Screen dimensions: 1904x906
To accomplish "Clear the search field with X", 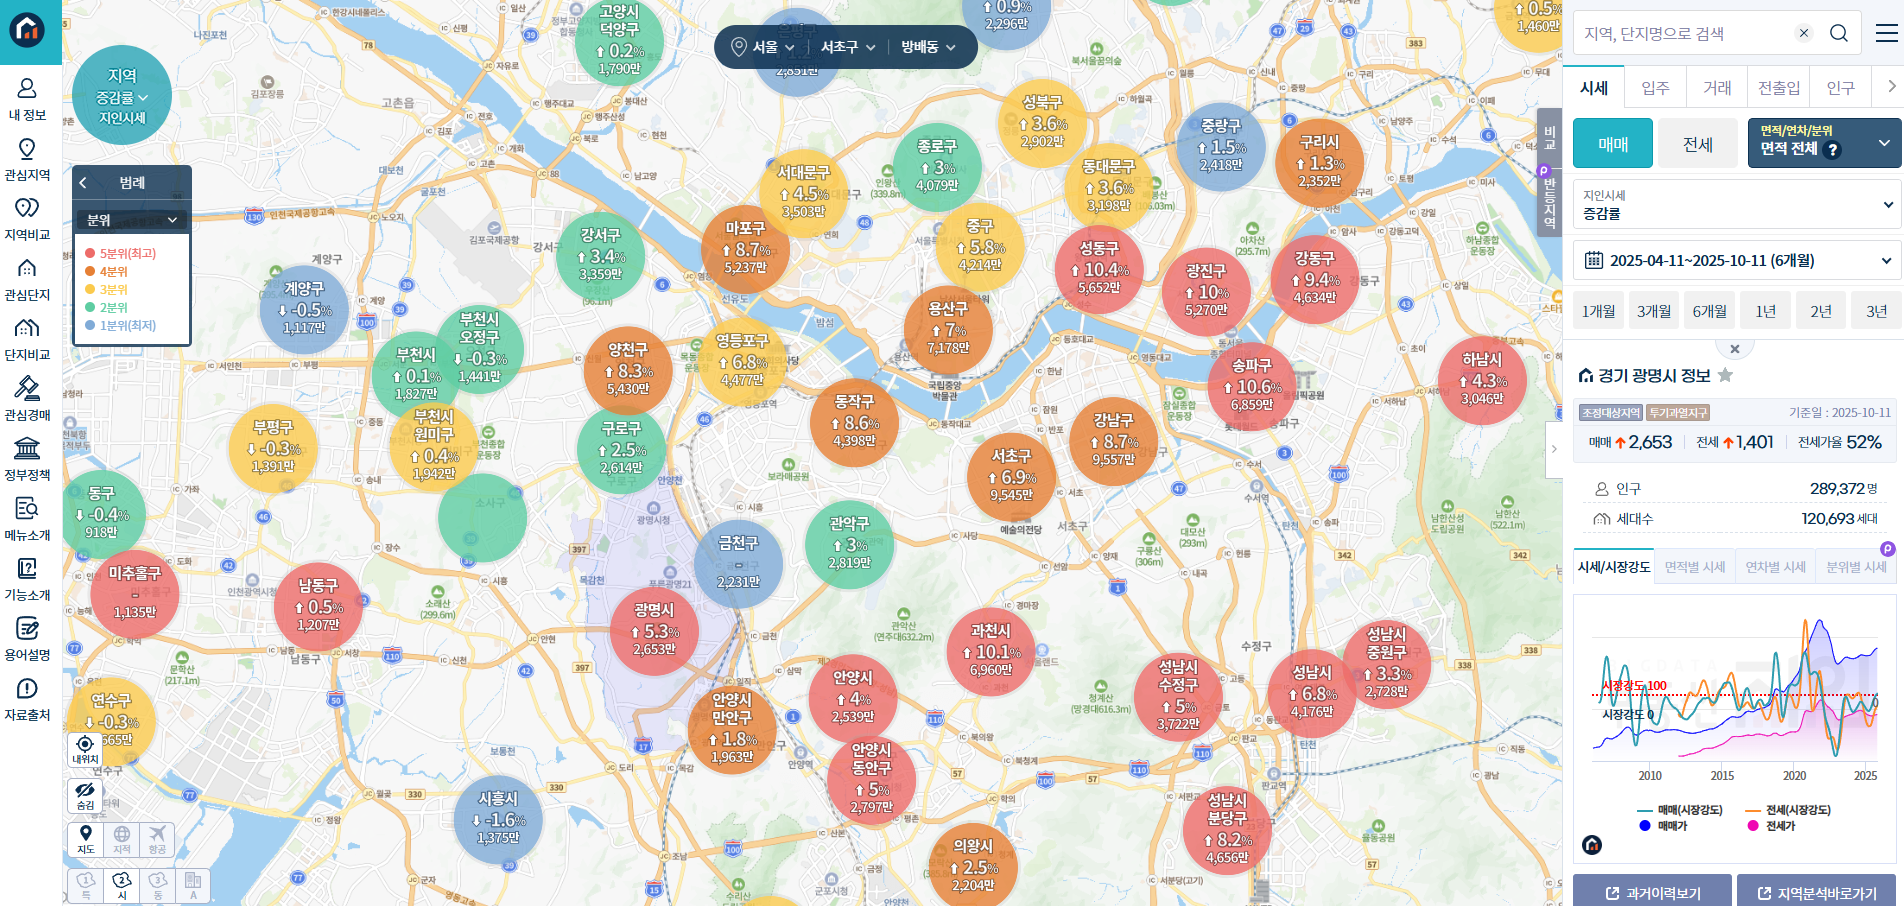I will (1804, 33).
